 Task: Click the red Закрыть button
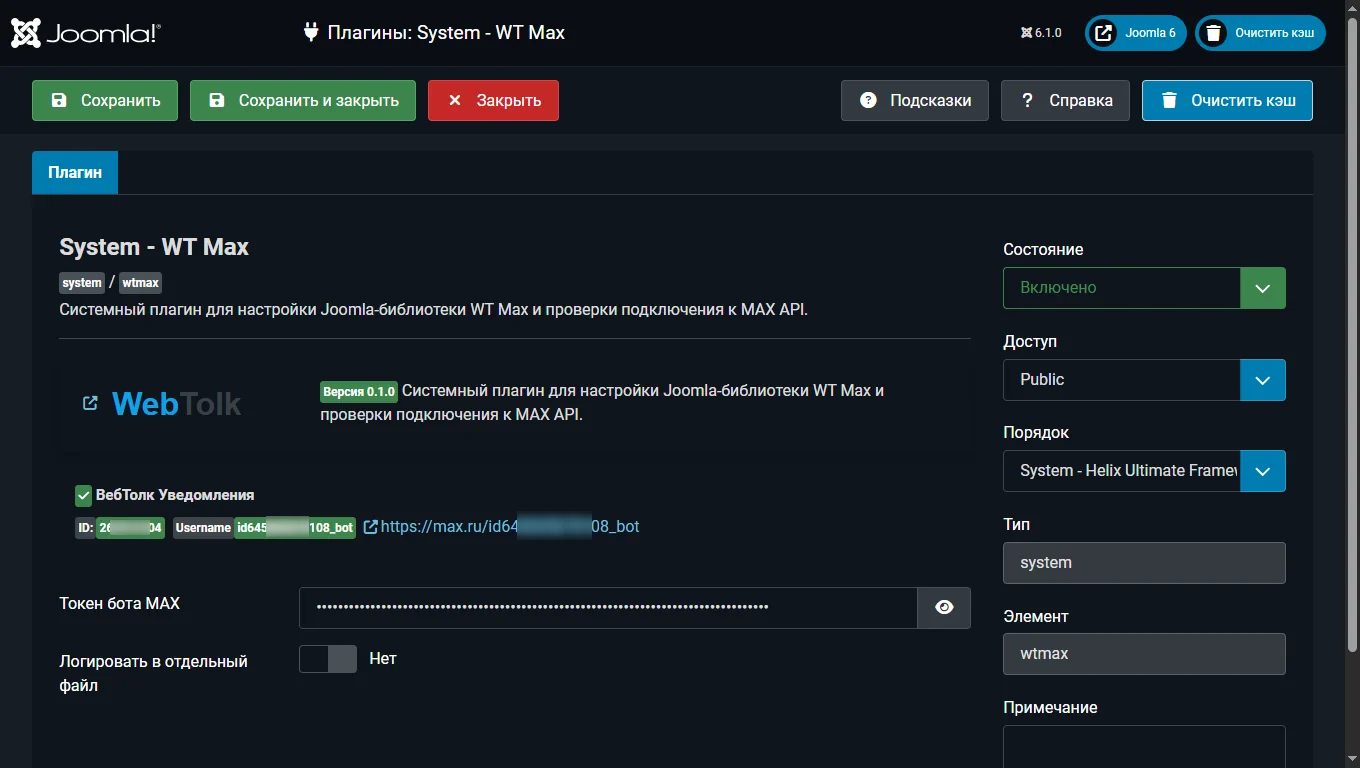click(493, 101)
